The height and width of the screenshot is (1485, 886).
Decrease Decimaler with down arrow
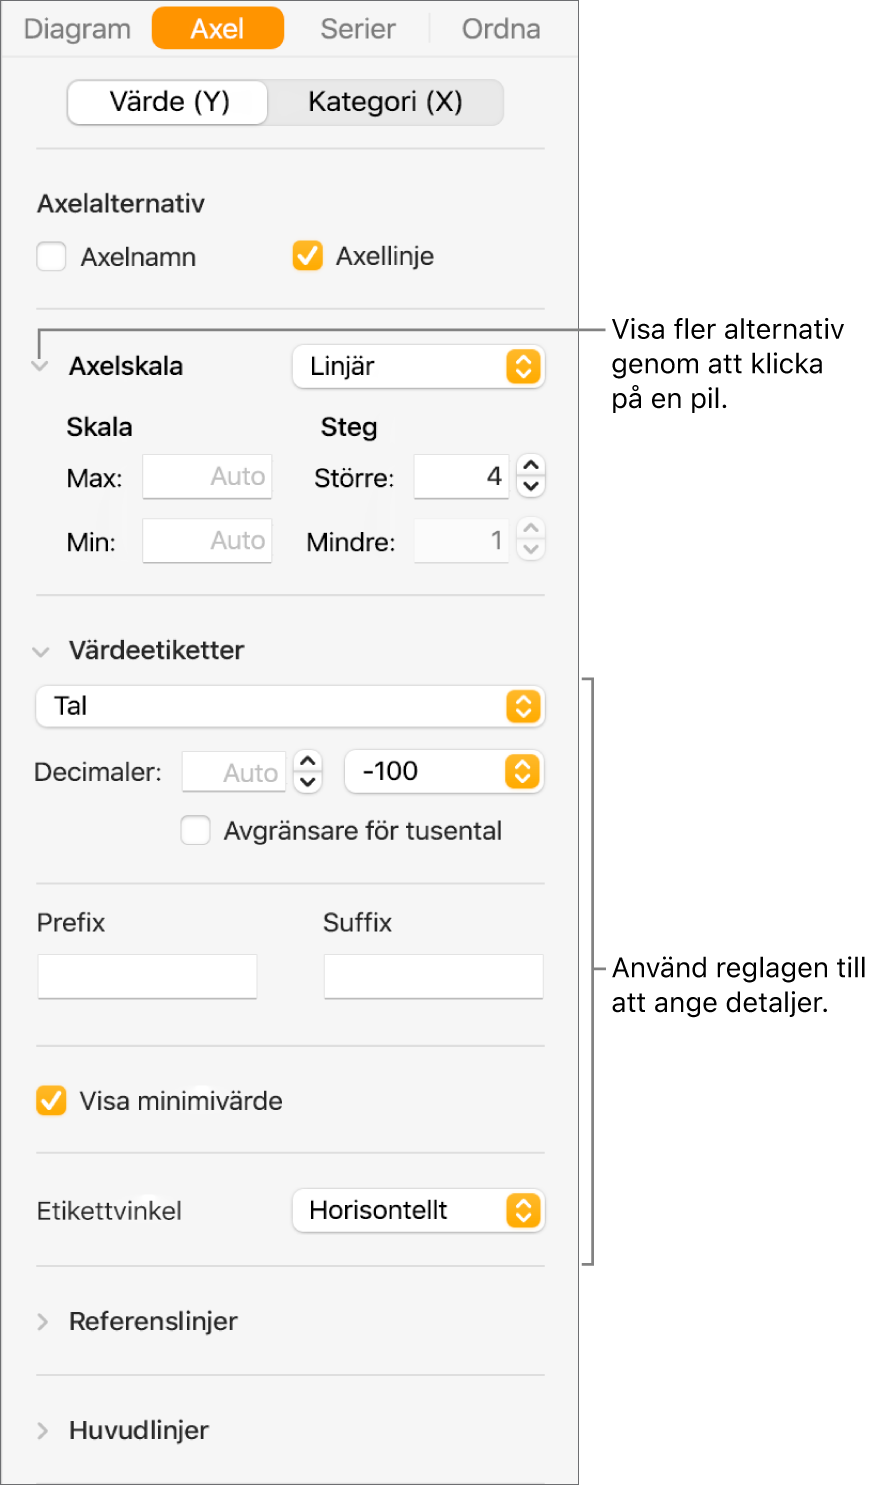click(x=309, y=783)
